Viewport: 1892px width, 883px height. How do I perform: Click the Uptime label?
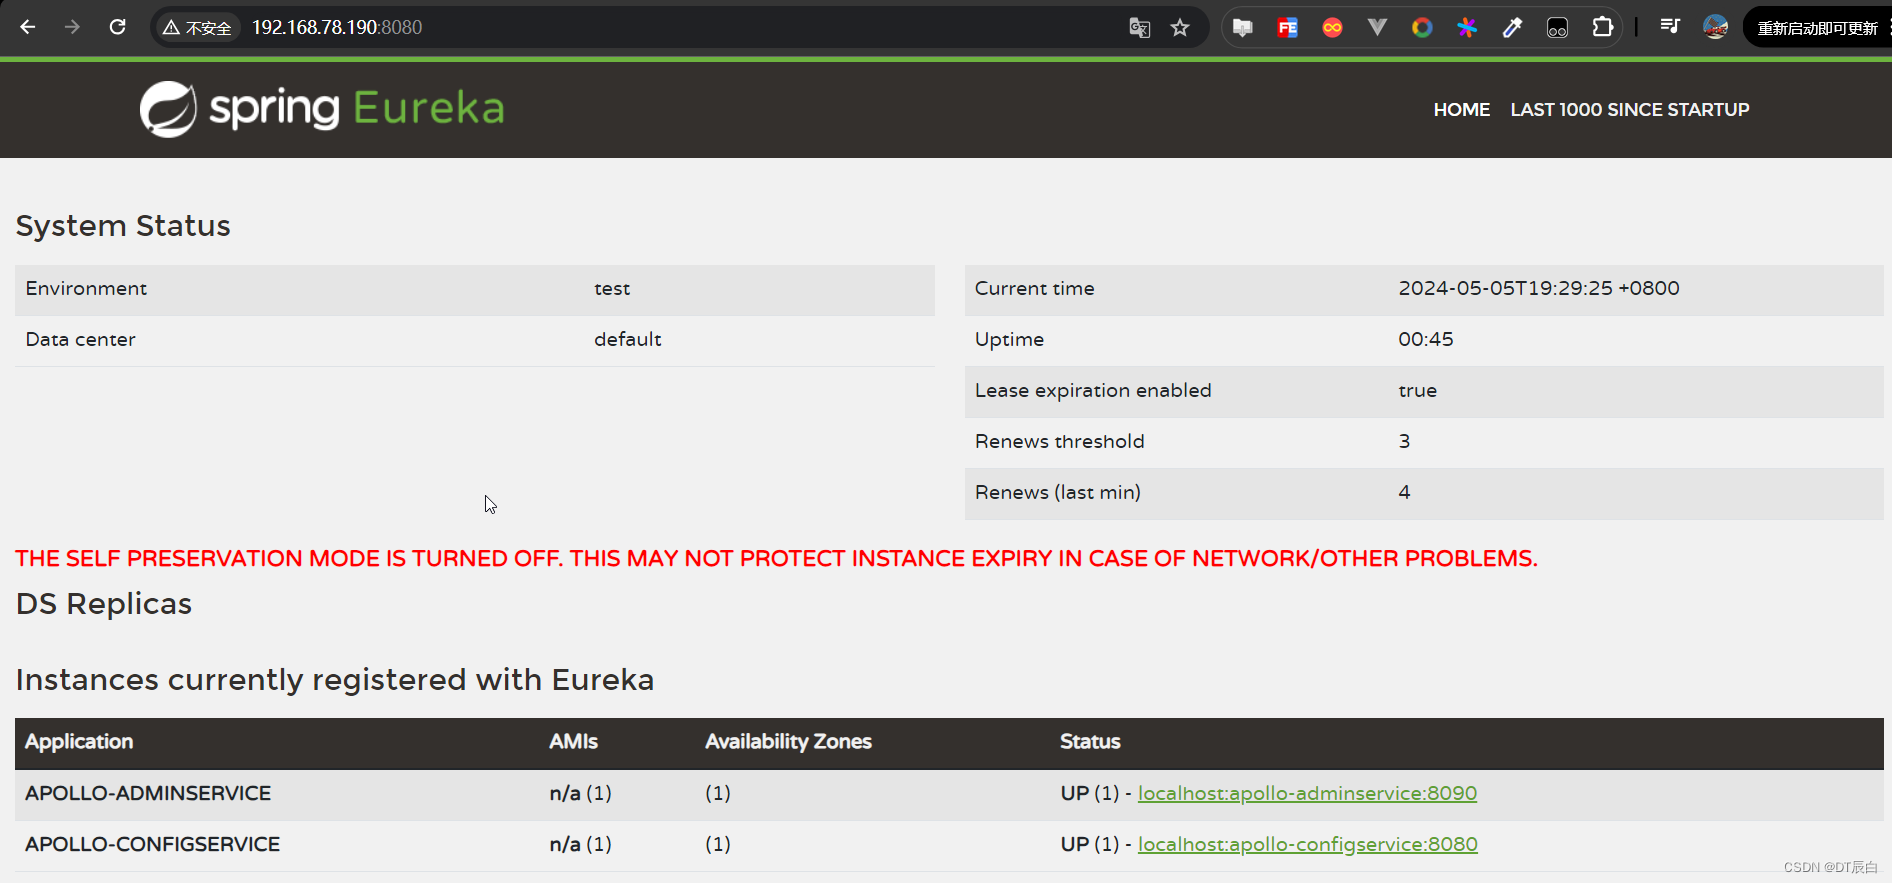[x=1009, y=340]
